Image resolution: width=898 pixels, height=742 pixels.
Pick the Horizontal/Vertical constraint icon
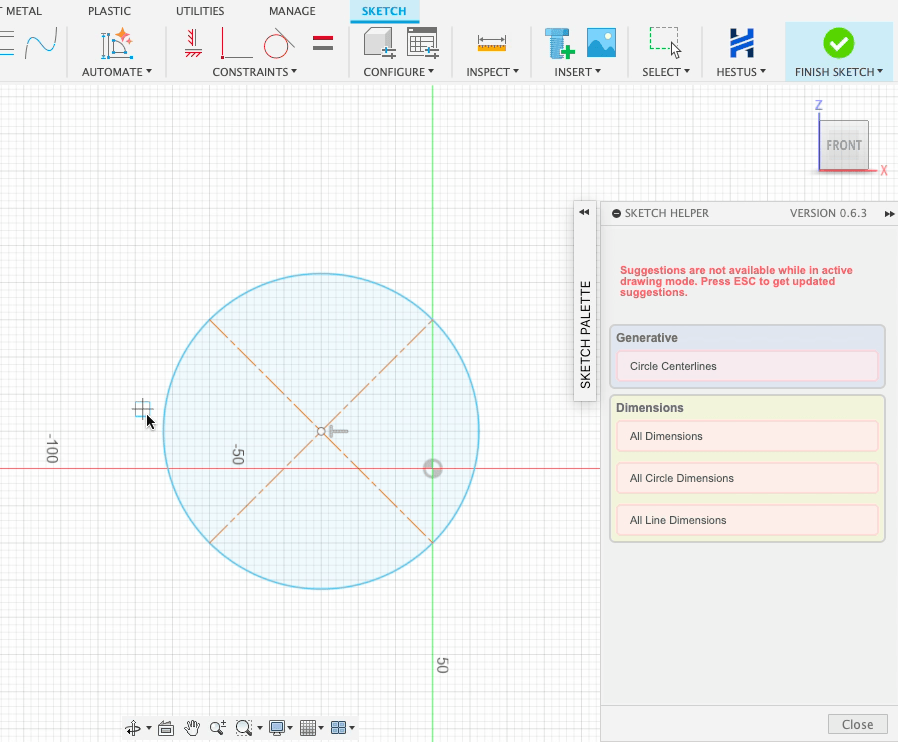194,43
